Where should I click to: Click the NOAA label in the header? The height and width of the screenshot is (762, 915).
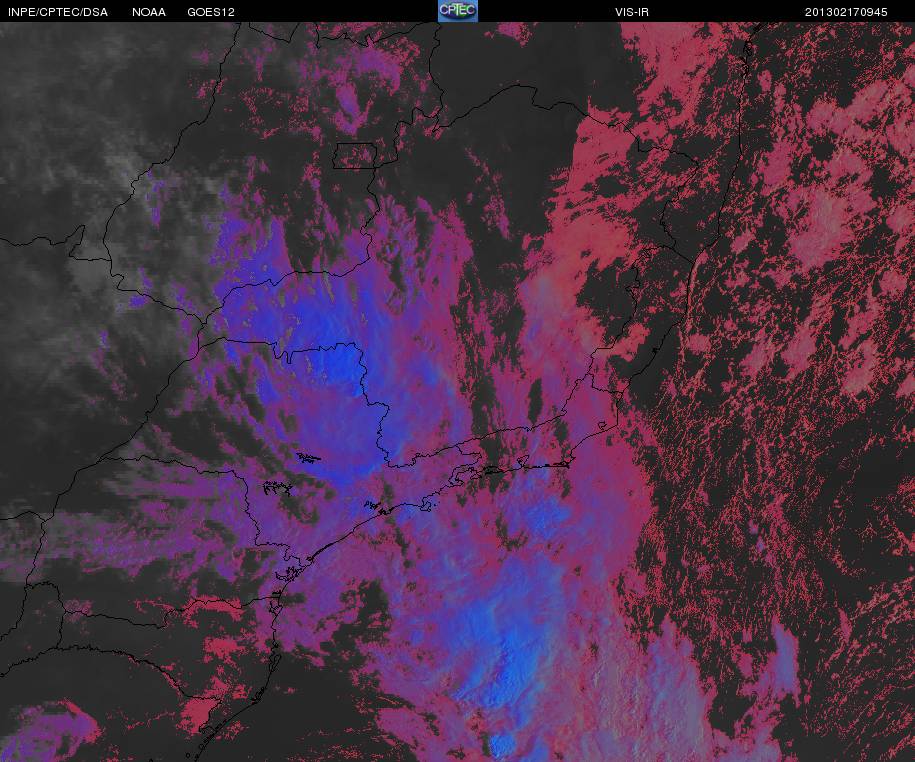click(x=149, y=12)
